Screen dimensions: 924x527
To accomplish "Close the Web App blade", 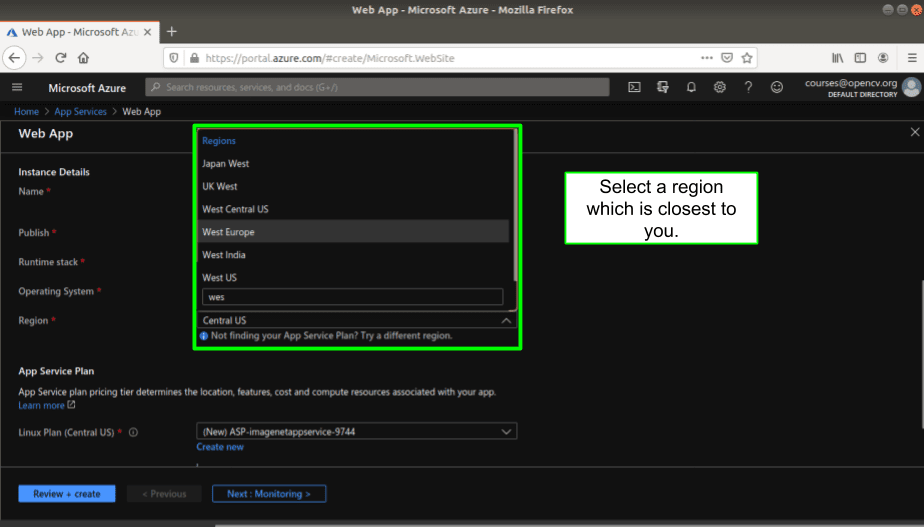I will point(915,132).
